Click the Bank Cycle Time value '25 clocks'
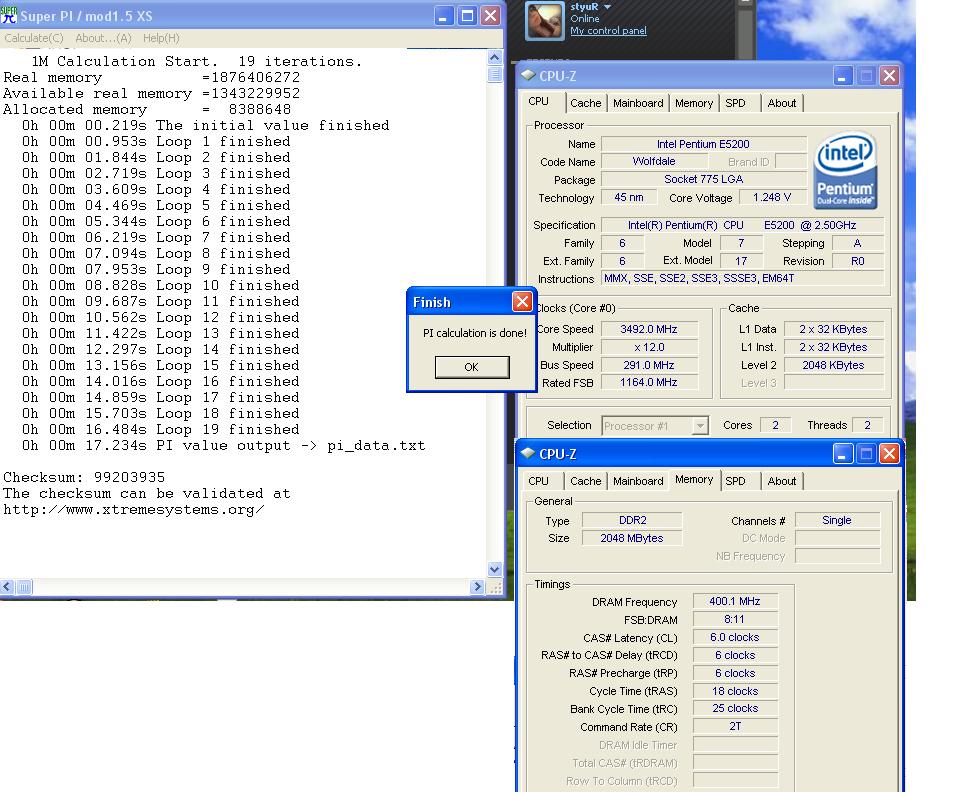 735,708
